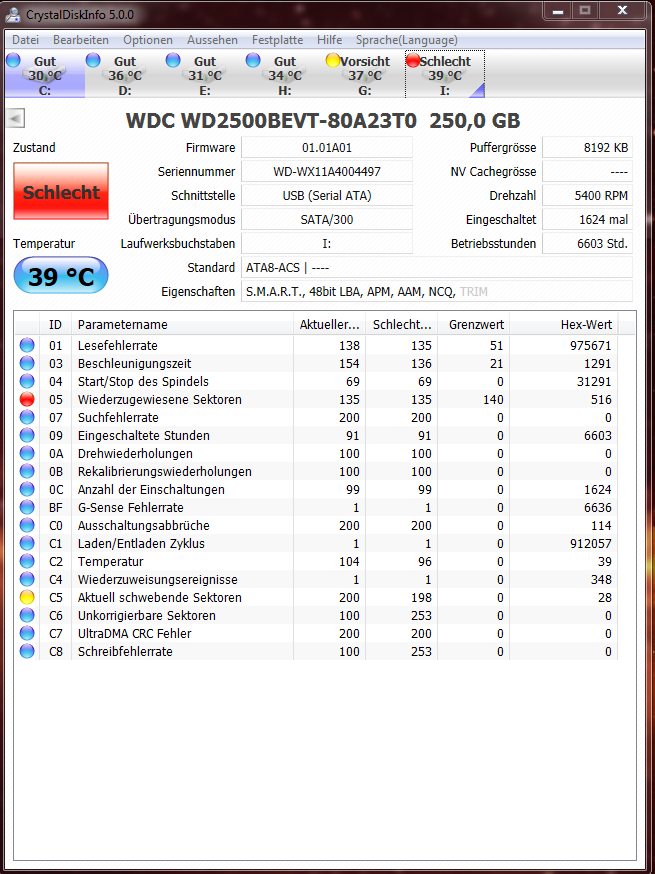Click the Puffergrösse field 8192 KB
This screenshot has height=874, width=655.
pyautogui.click(x=588, y=148)
